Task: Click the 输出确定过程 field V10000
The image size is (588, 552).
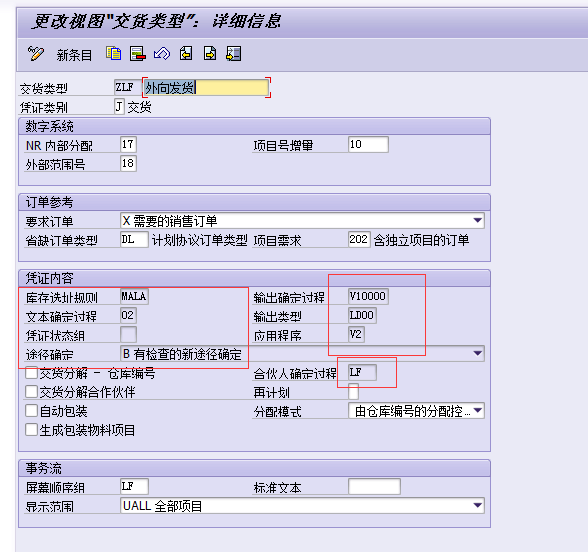Action: [368, 296]
